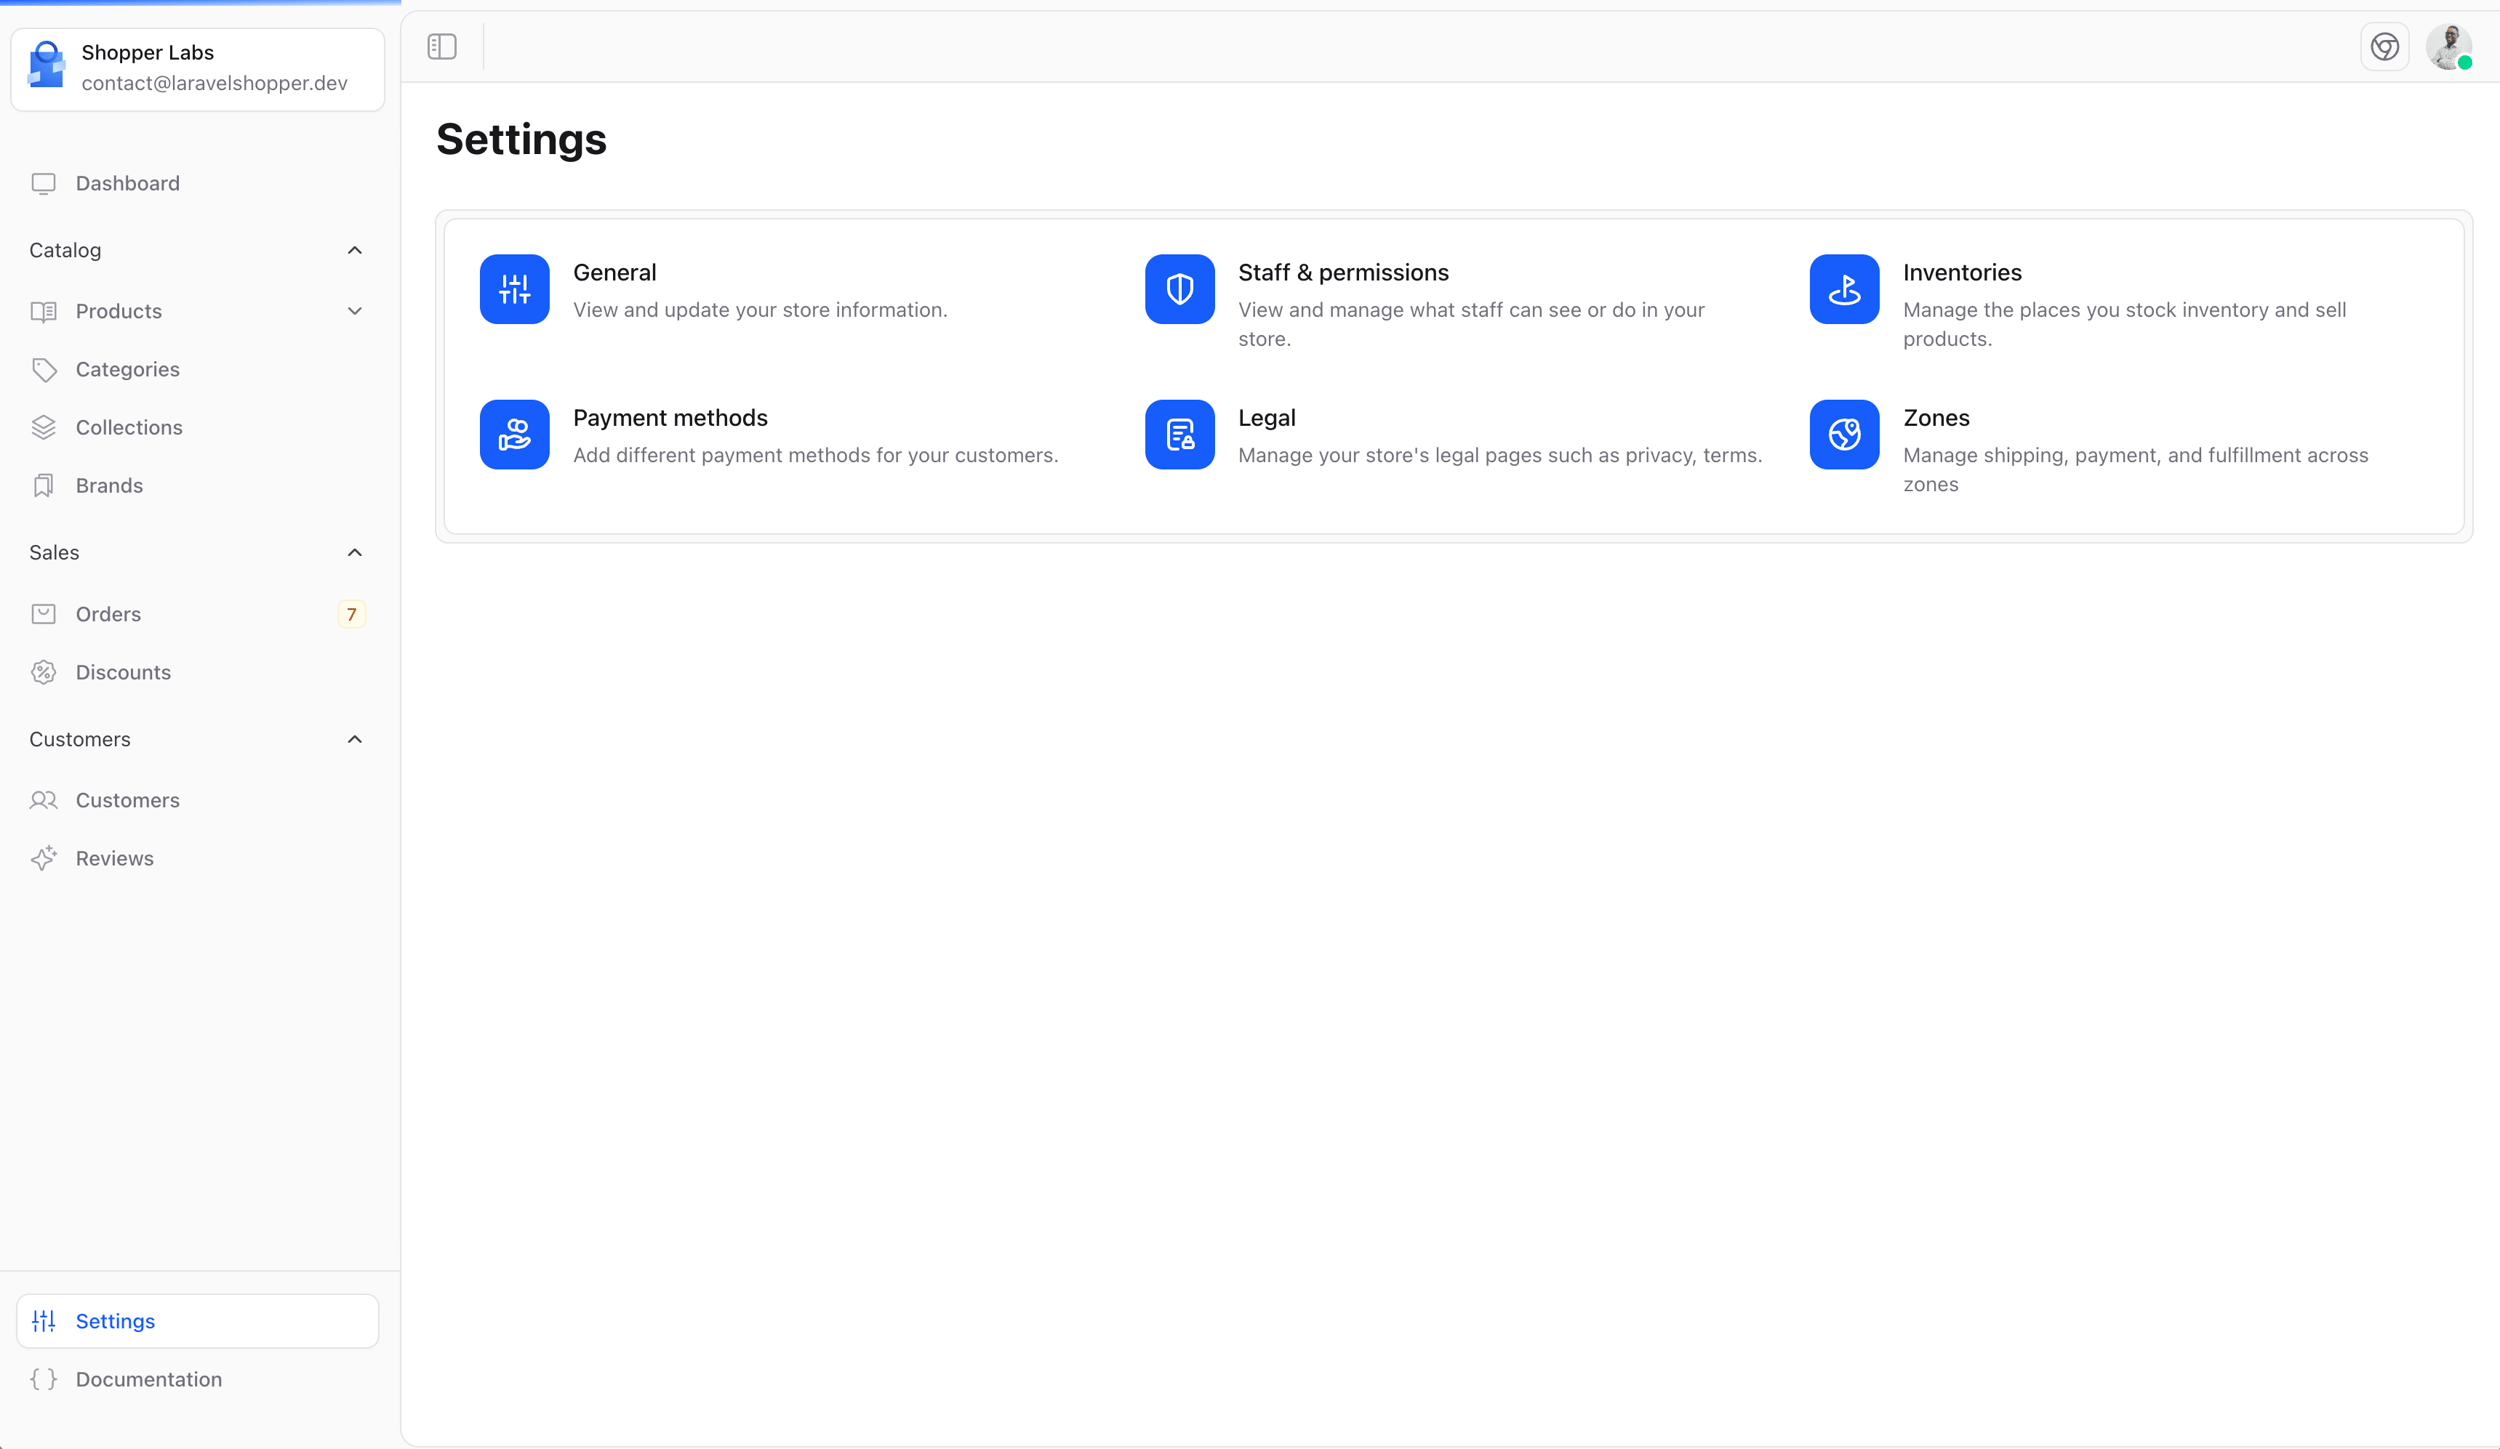2500x1449 pixels.
Task: Click the Sales section heading
Action: point(54,552)
